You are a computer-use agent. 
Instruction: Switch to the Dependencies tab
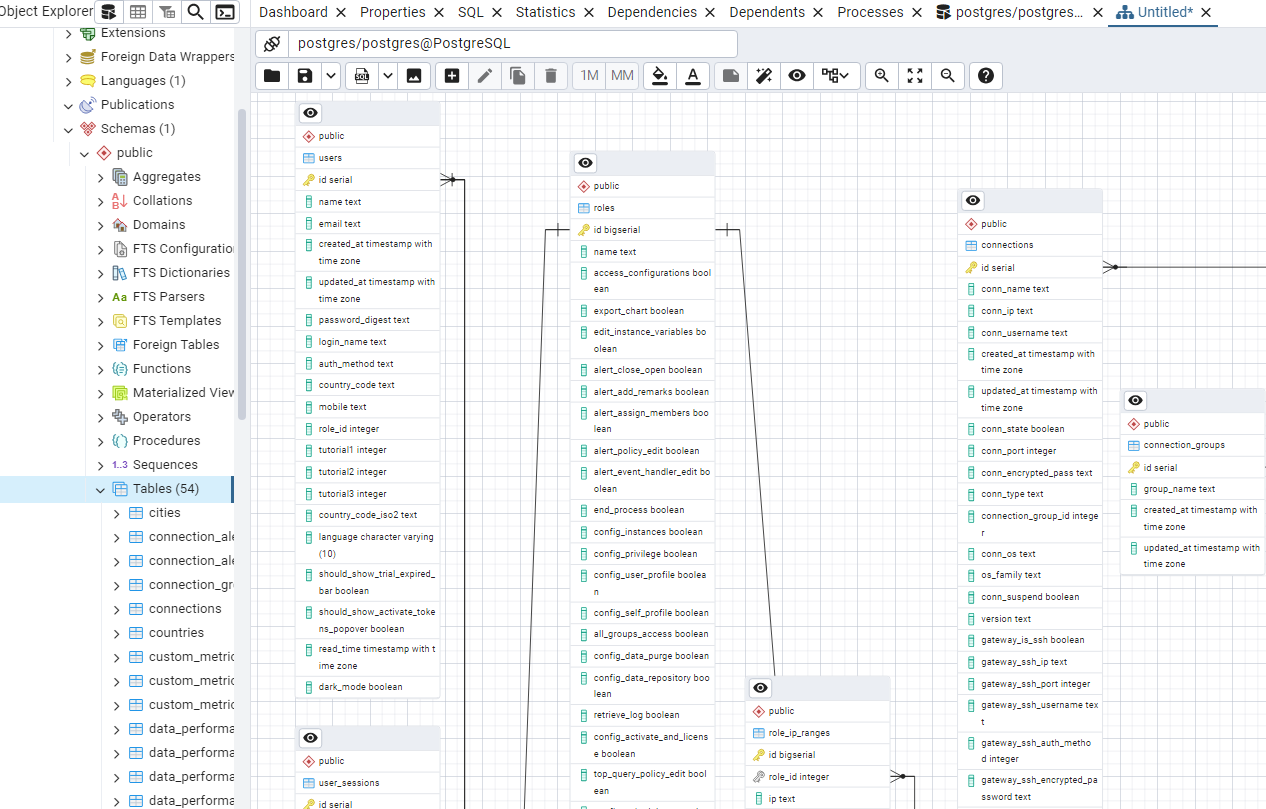click(652, 12)
